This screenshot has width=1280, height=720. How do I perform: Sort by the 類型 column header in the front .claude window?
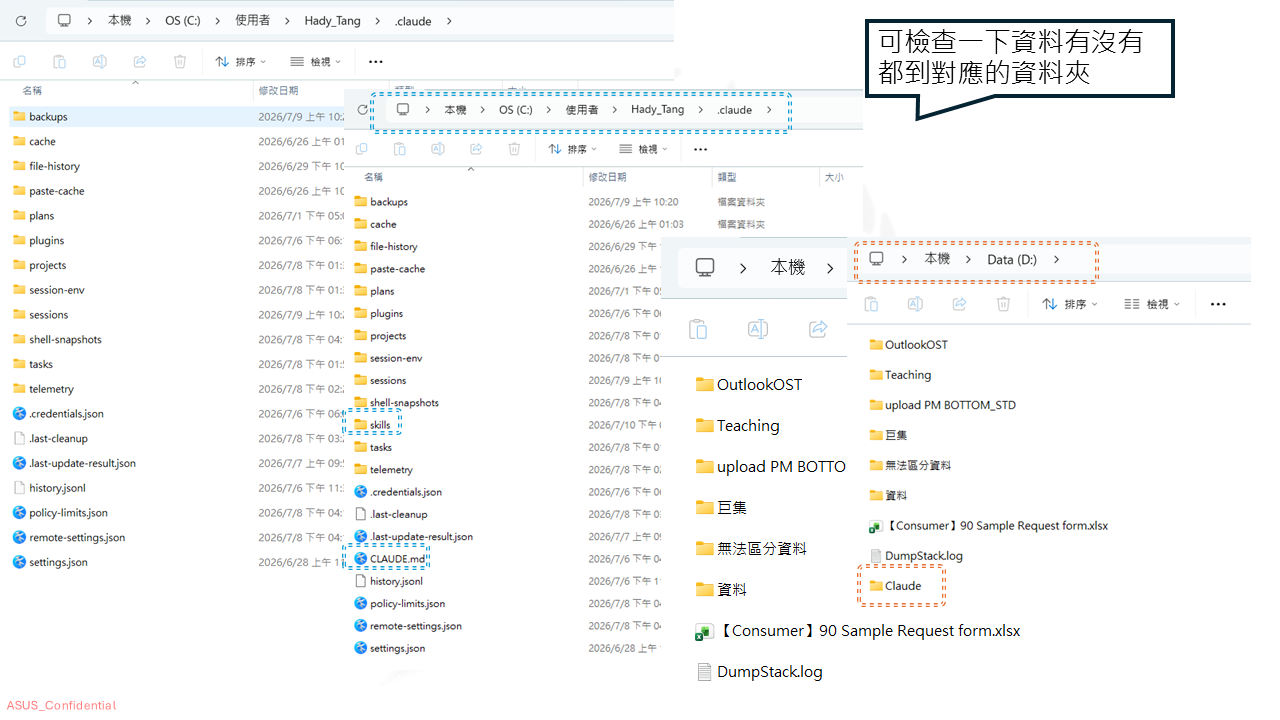727,177
